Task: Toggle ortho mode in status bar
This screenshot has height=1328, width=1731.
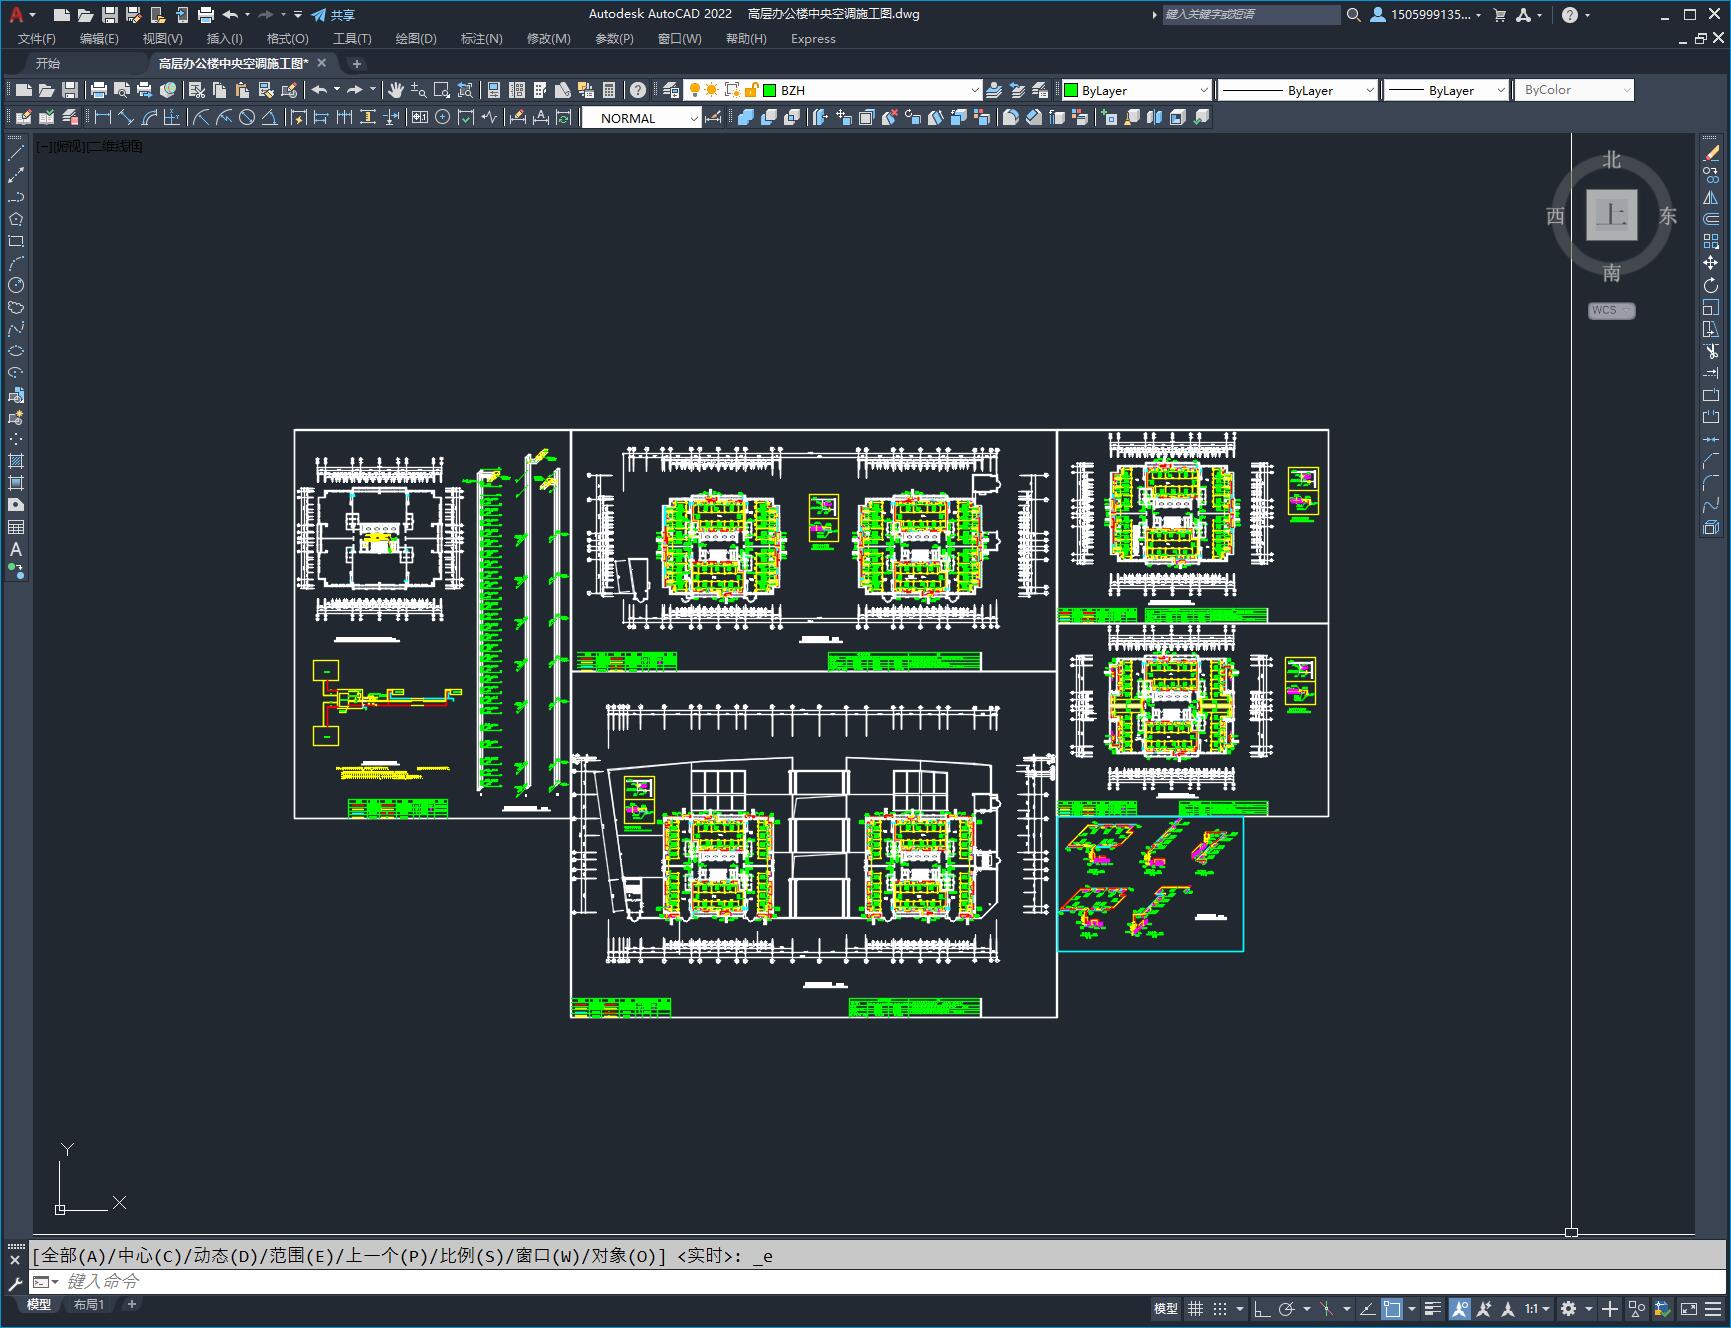Action: [x=1262, y=1308]
